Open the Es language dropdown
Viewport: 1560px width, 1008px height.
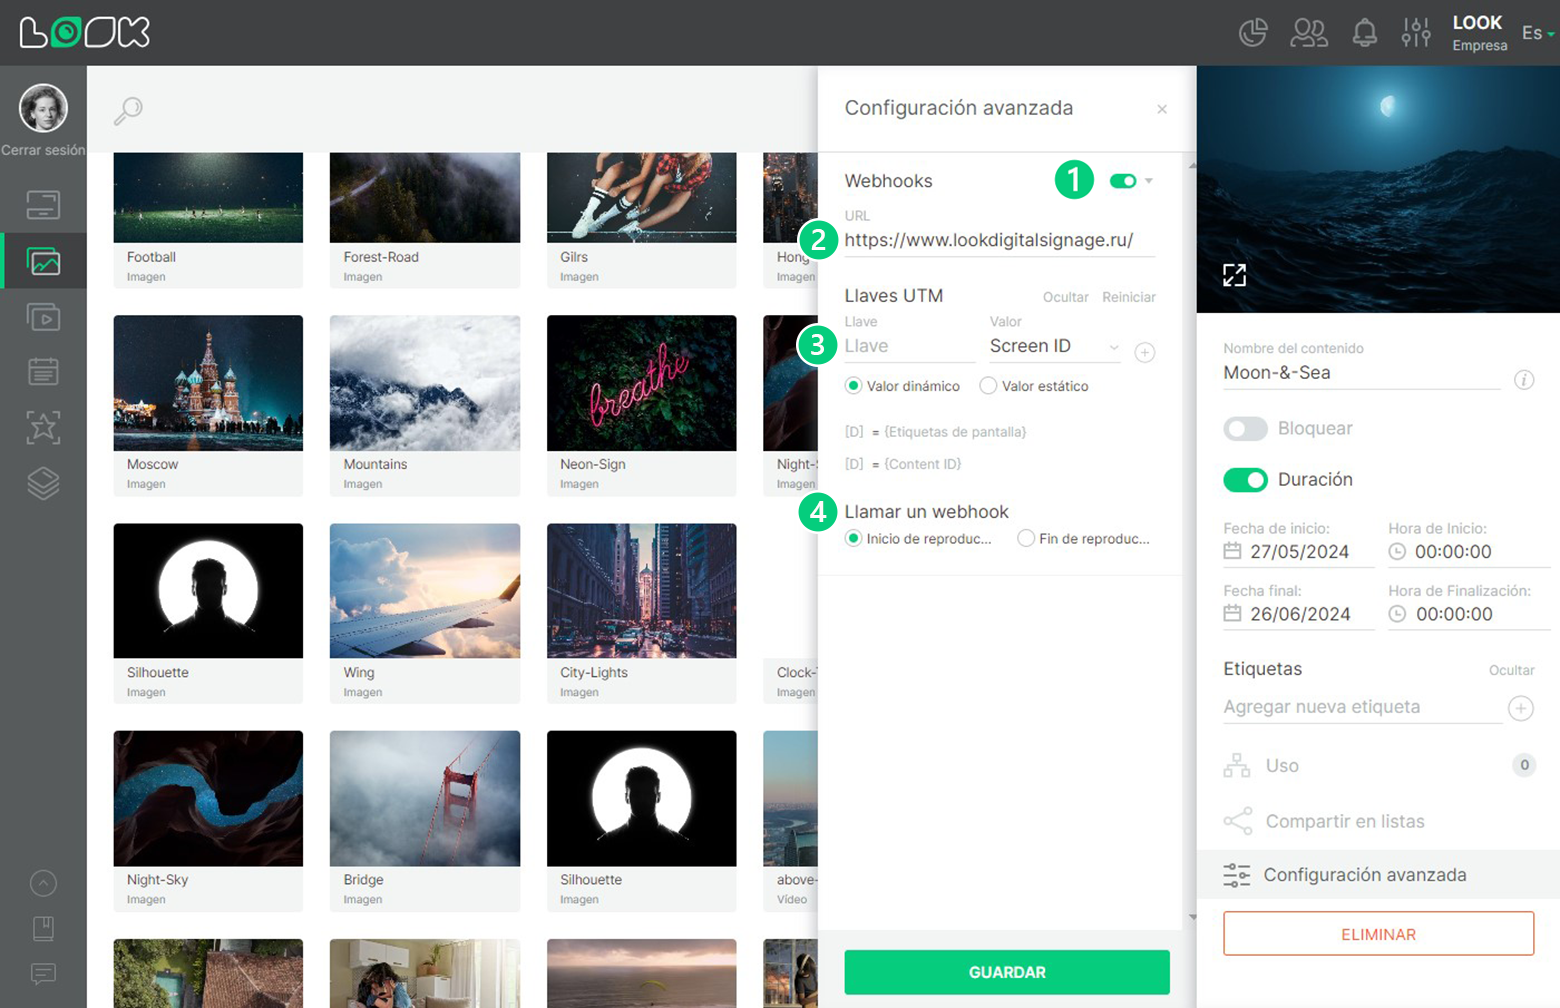(1537, 33)
